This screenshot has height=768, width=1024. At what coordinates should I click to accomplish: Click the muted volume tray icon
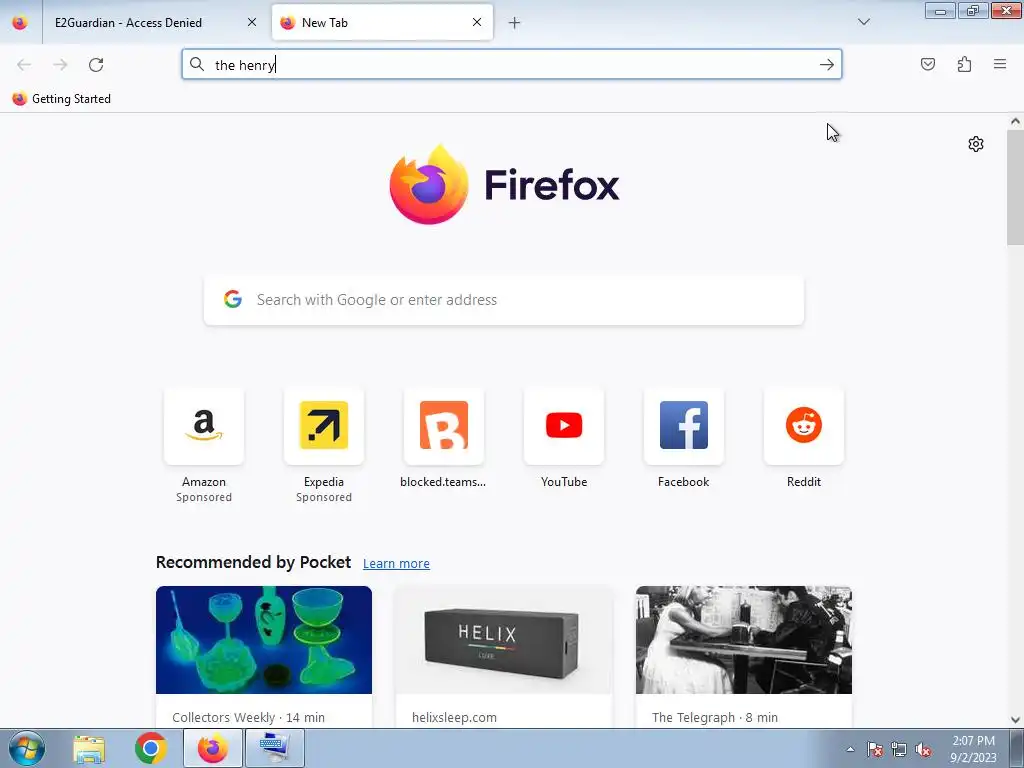(923, 750)
